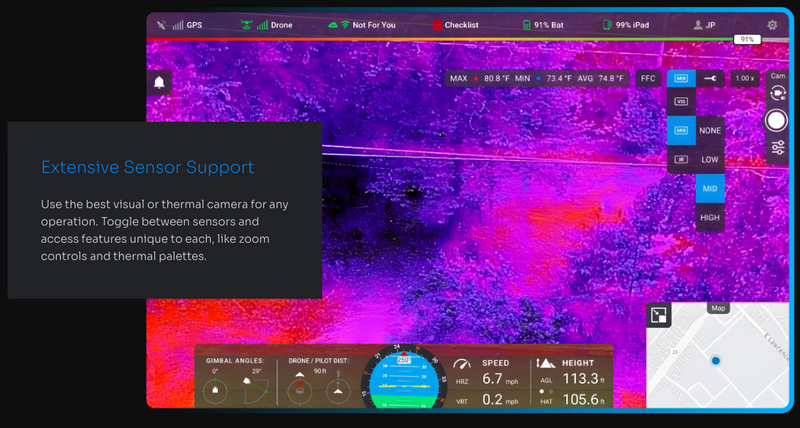Open camera adjustment sliders icon
Image resolution: width=800 pixels, height=428 pixels.
(x=777, y=148)
